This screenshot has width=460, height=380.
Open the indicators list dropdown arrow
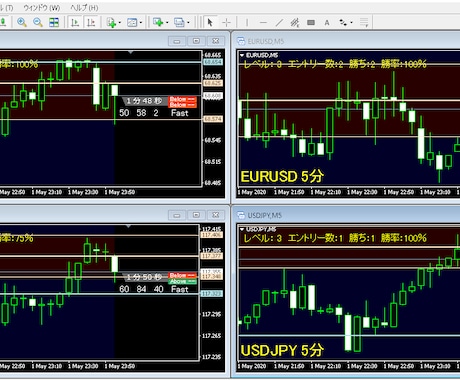pos(120,23)
